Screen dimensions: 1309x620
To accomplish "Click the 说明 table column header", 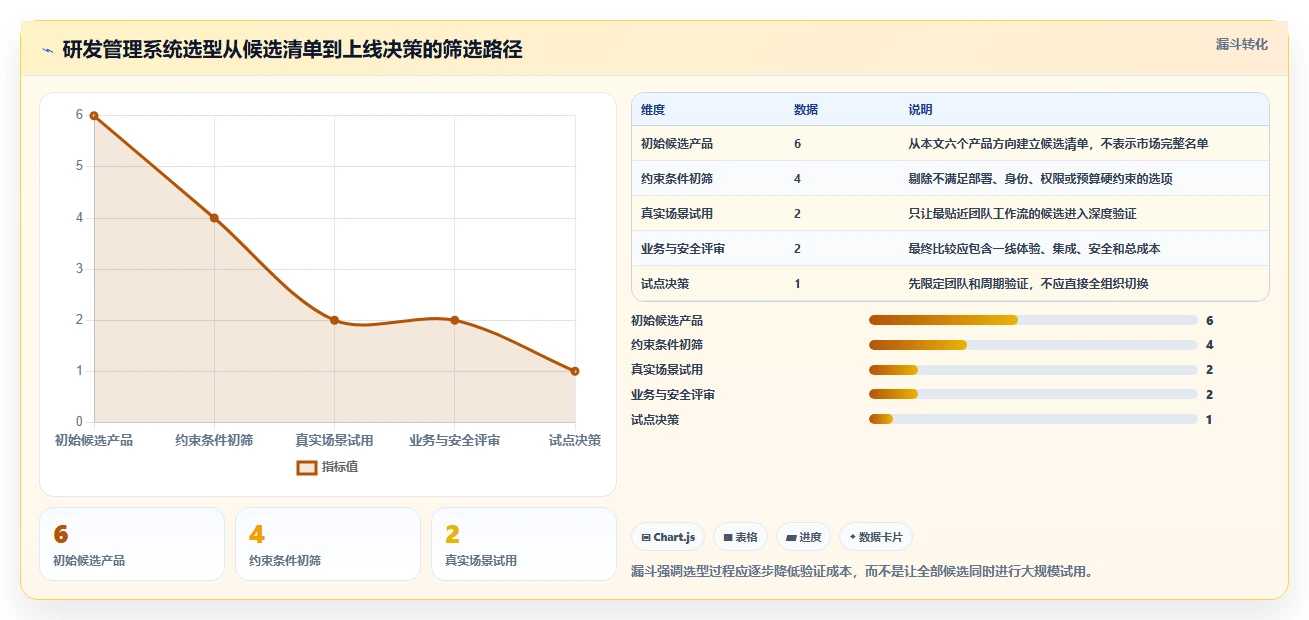I will (920, 109).
